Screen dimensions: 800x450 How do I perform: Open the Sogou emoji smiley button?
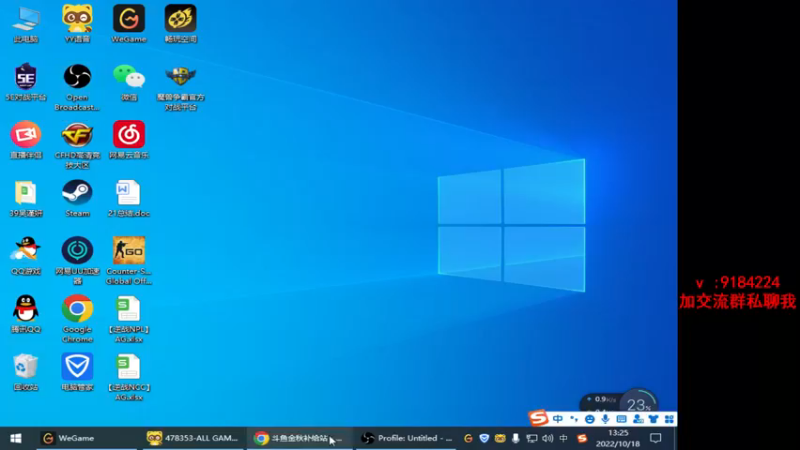pos(590,419)
